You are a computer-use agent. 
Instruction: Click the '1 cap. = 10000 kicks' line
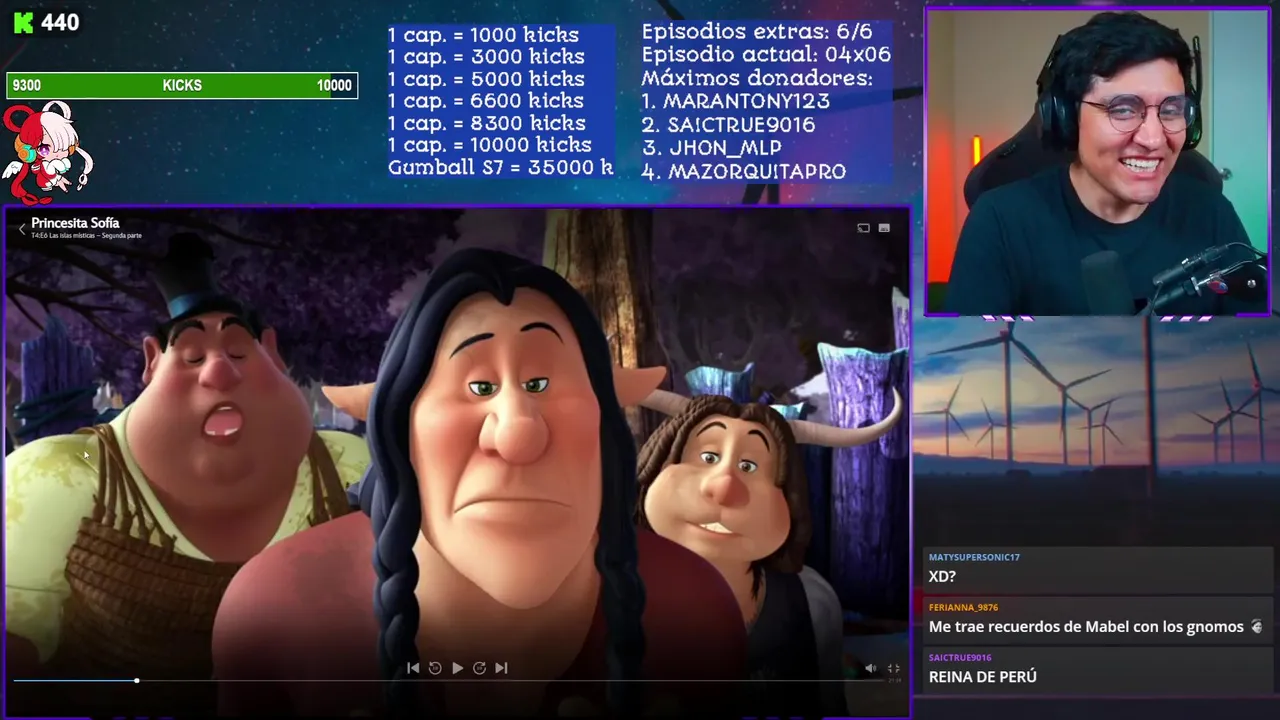[490, 145]
